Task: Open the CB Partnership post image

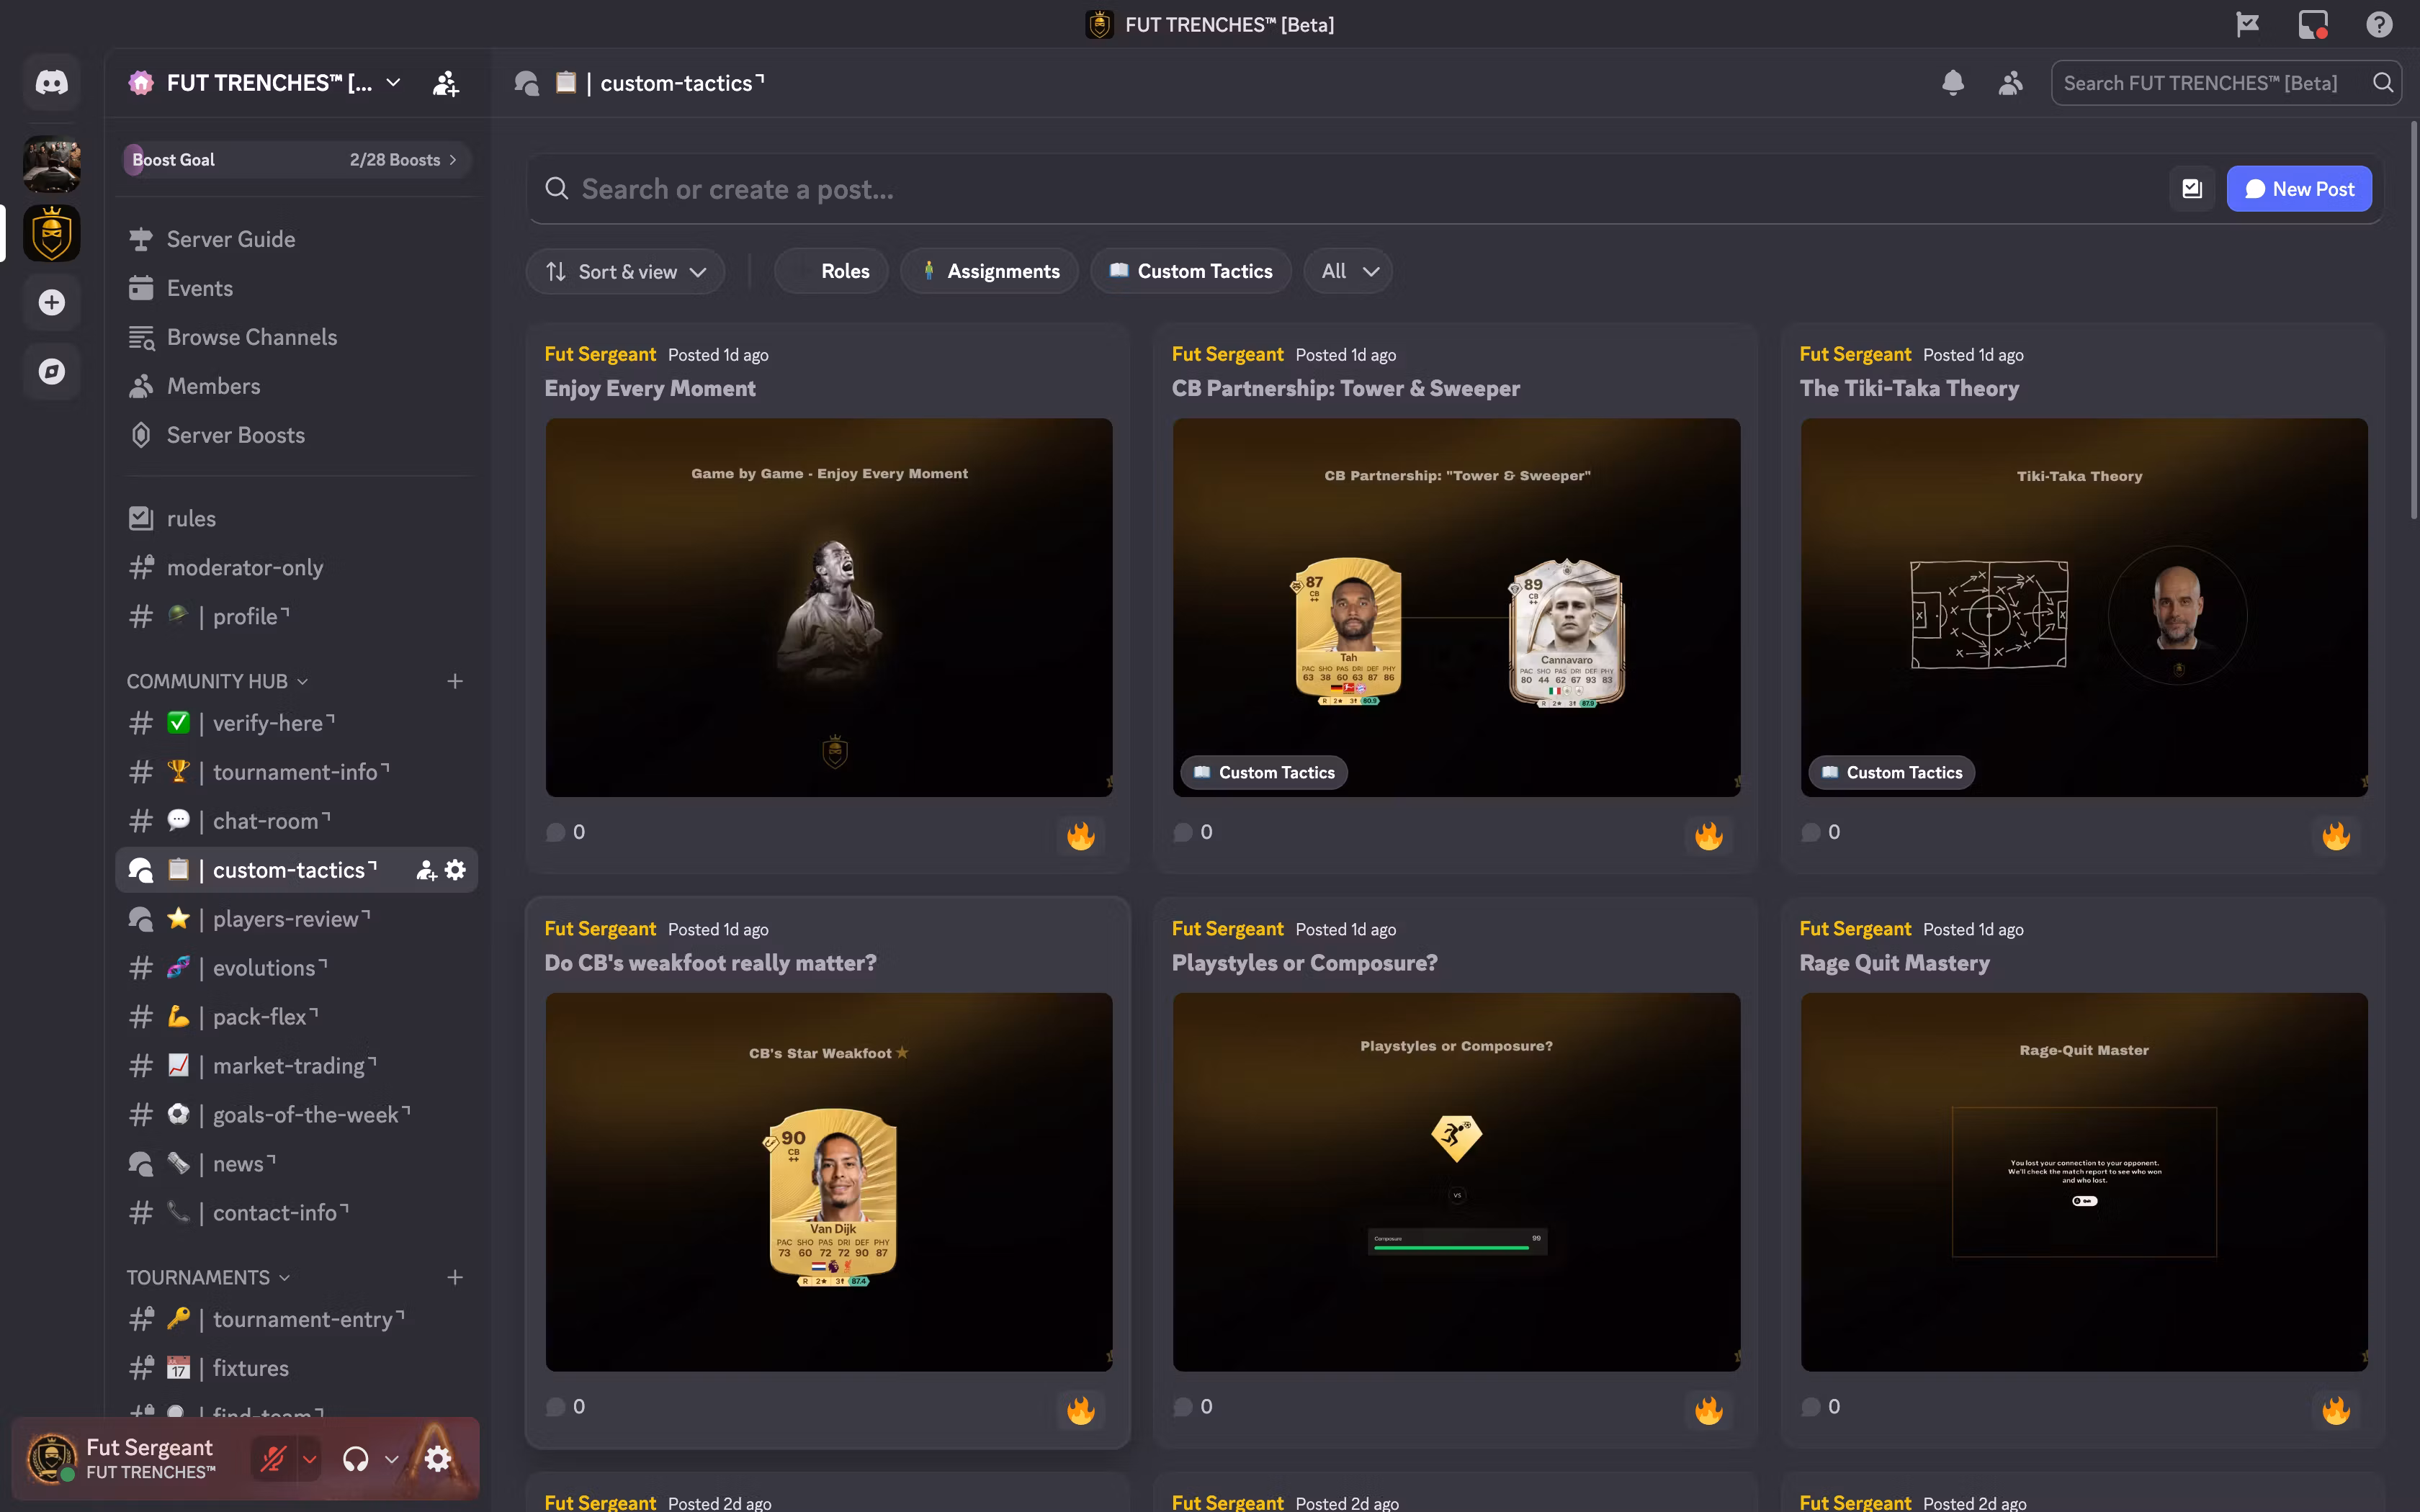Action: click(1456, 607)
